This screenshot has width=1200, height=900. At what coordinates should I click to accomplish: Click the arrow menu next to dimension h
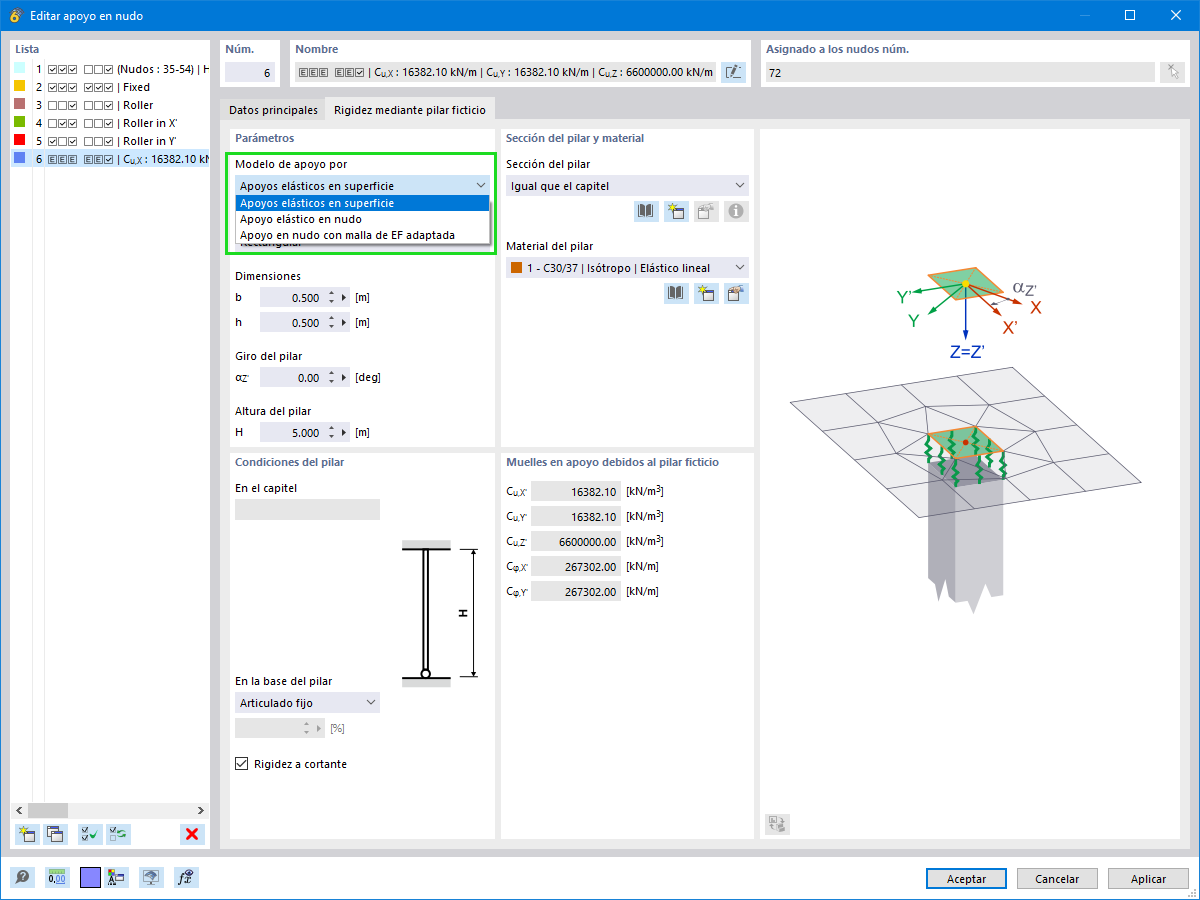[346, 323]
